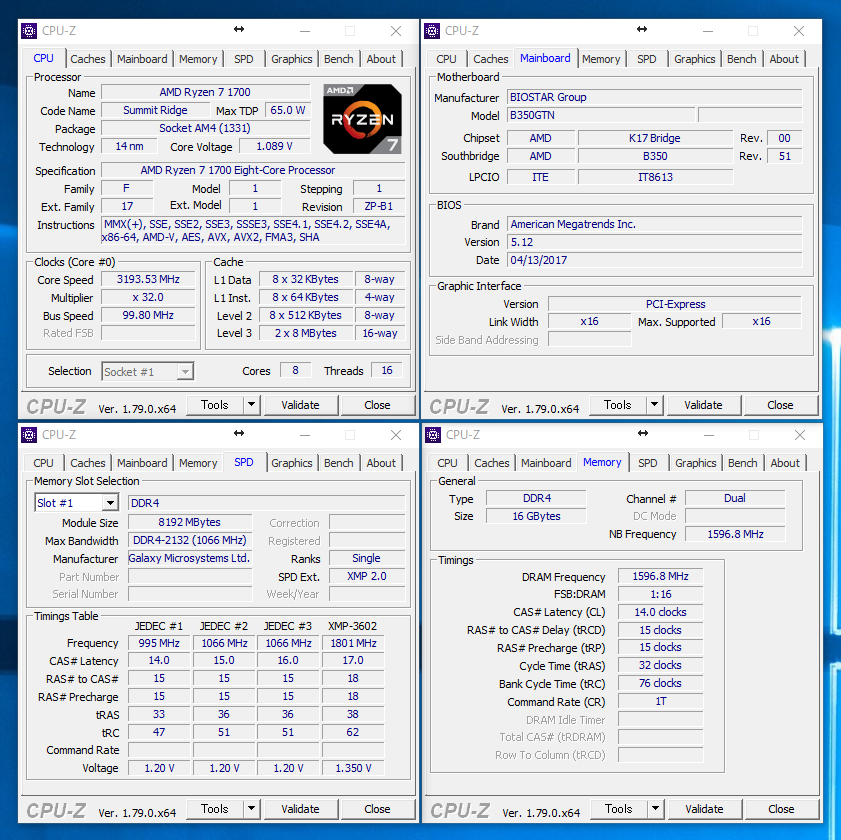
Task: Close the motherboard info window with its X
Action: coord(801,31)
